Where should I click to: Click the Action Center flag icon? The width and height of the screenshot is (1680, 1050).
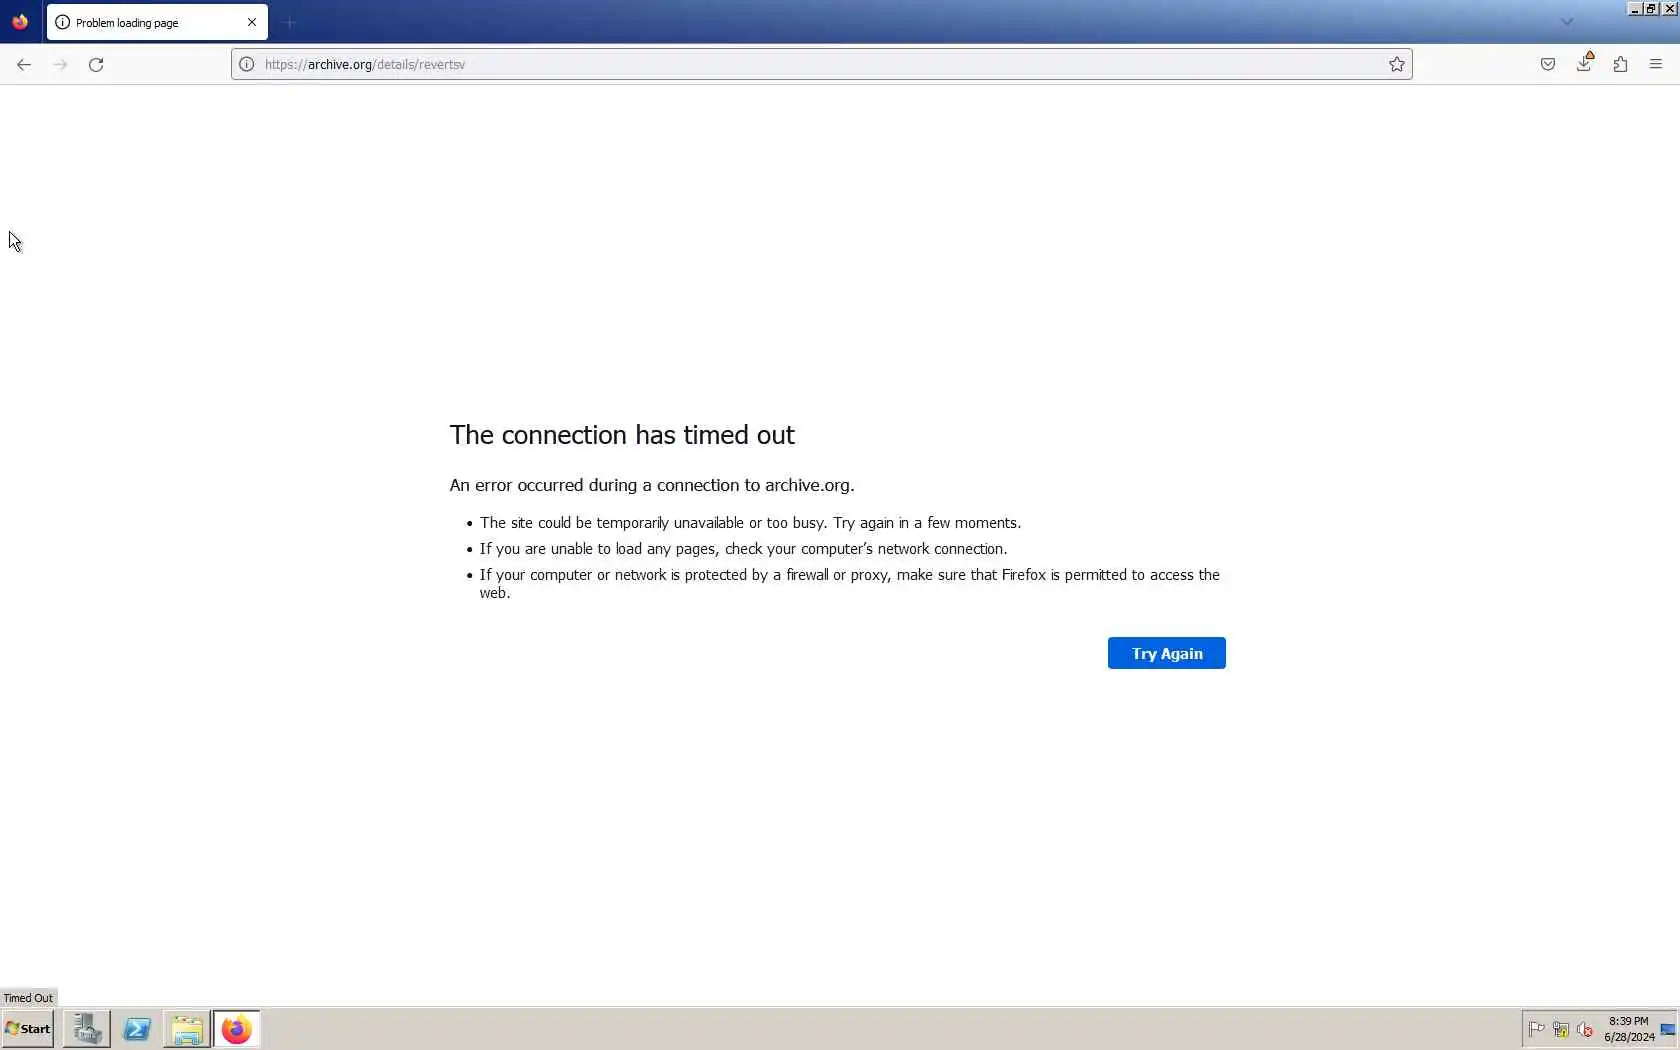1537,1029
